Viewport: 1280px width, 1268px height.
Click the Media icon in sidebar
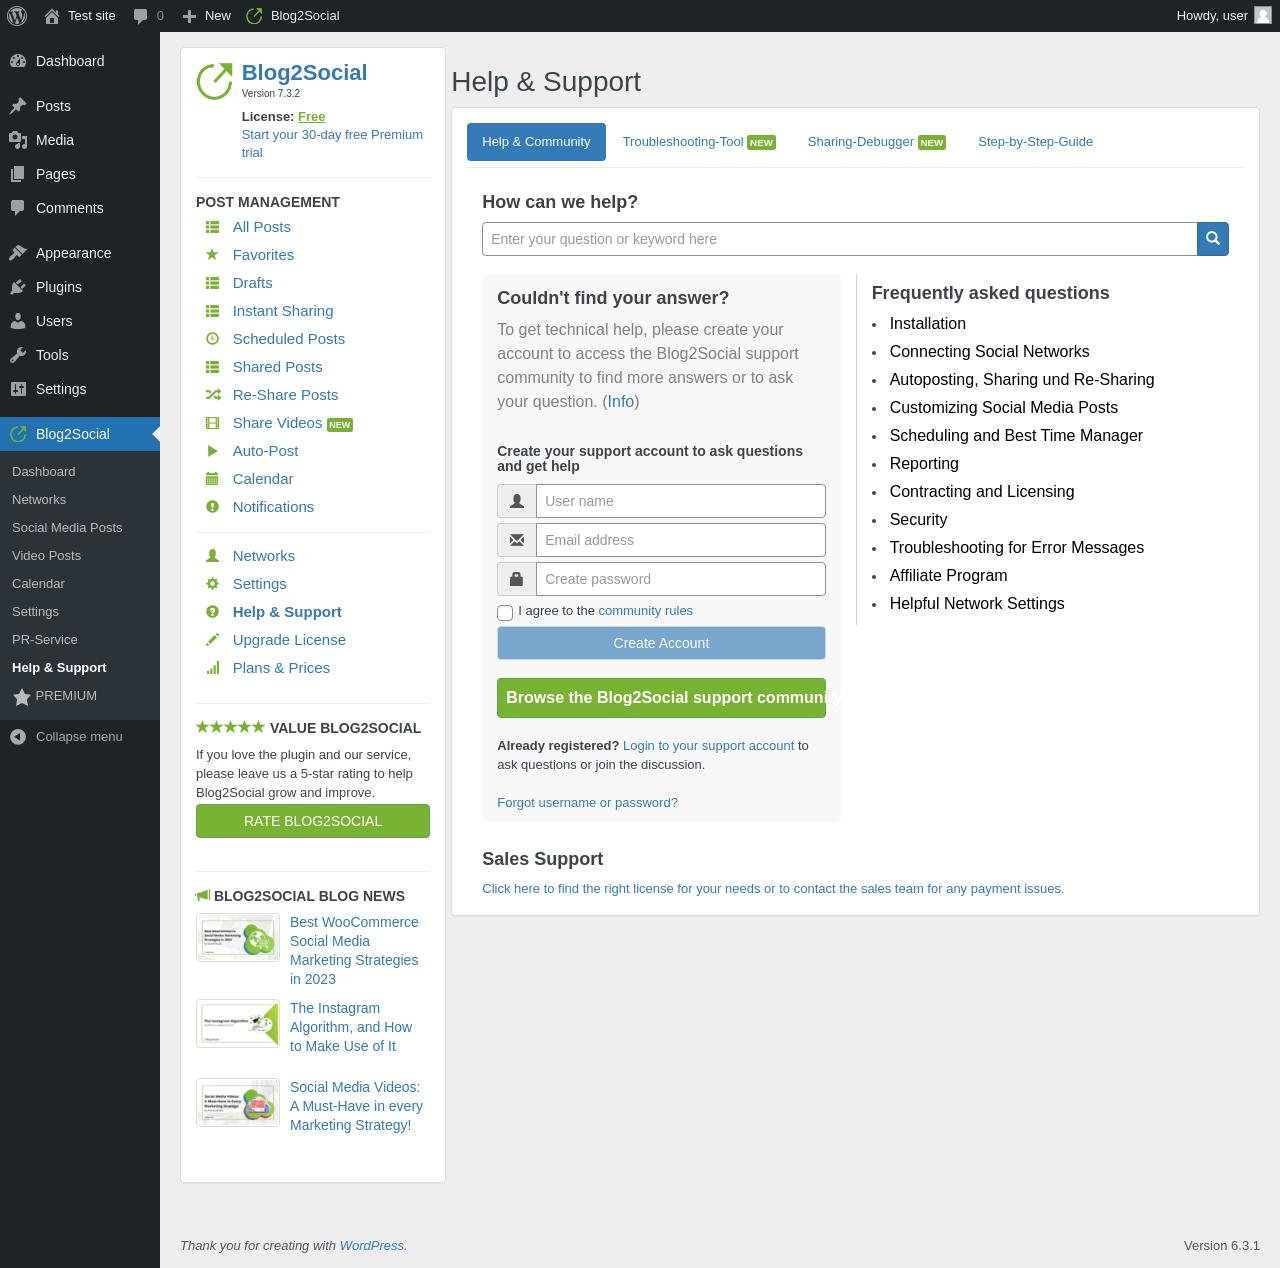[x=18, y=140]
